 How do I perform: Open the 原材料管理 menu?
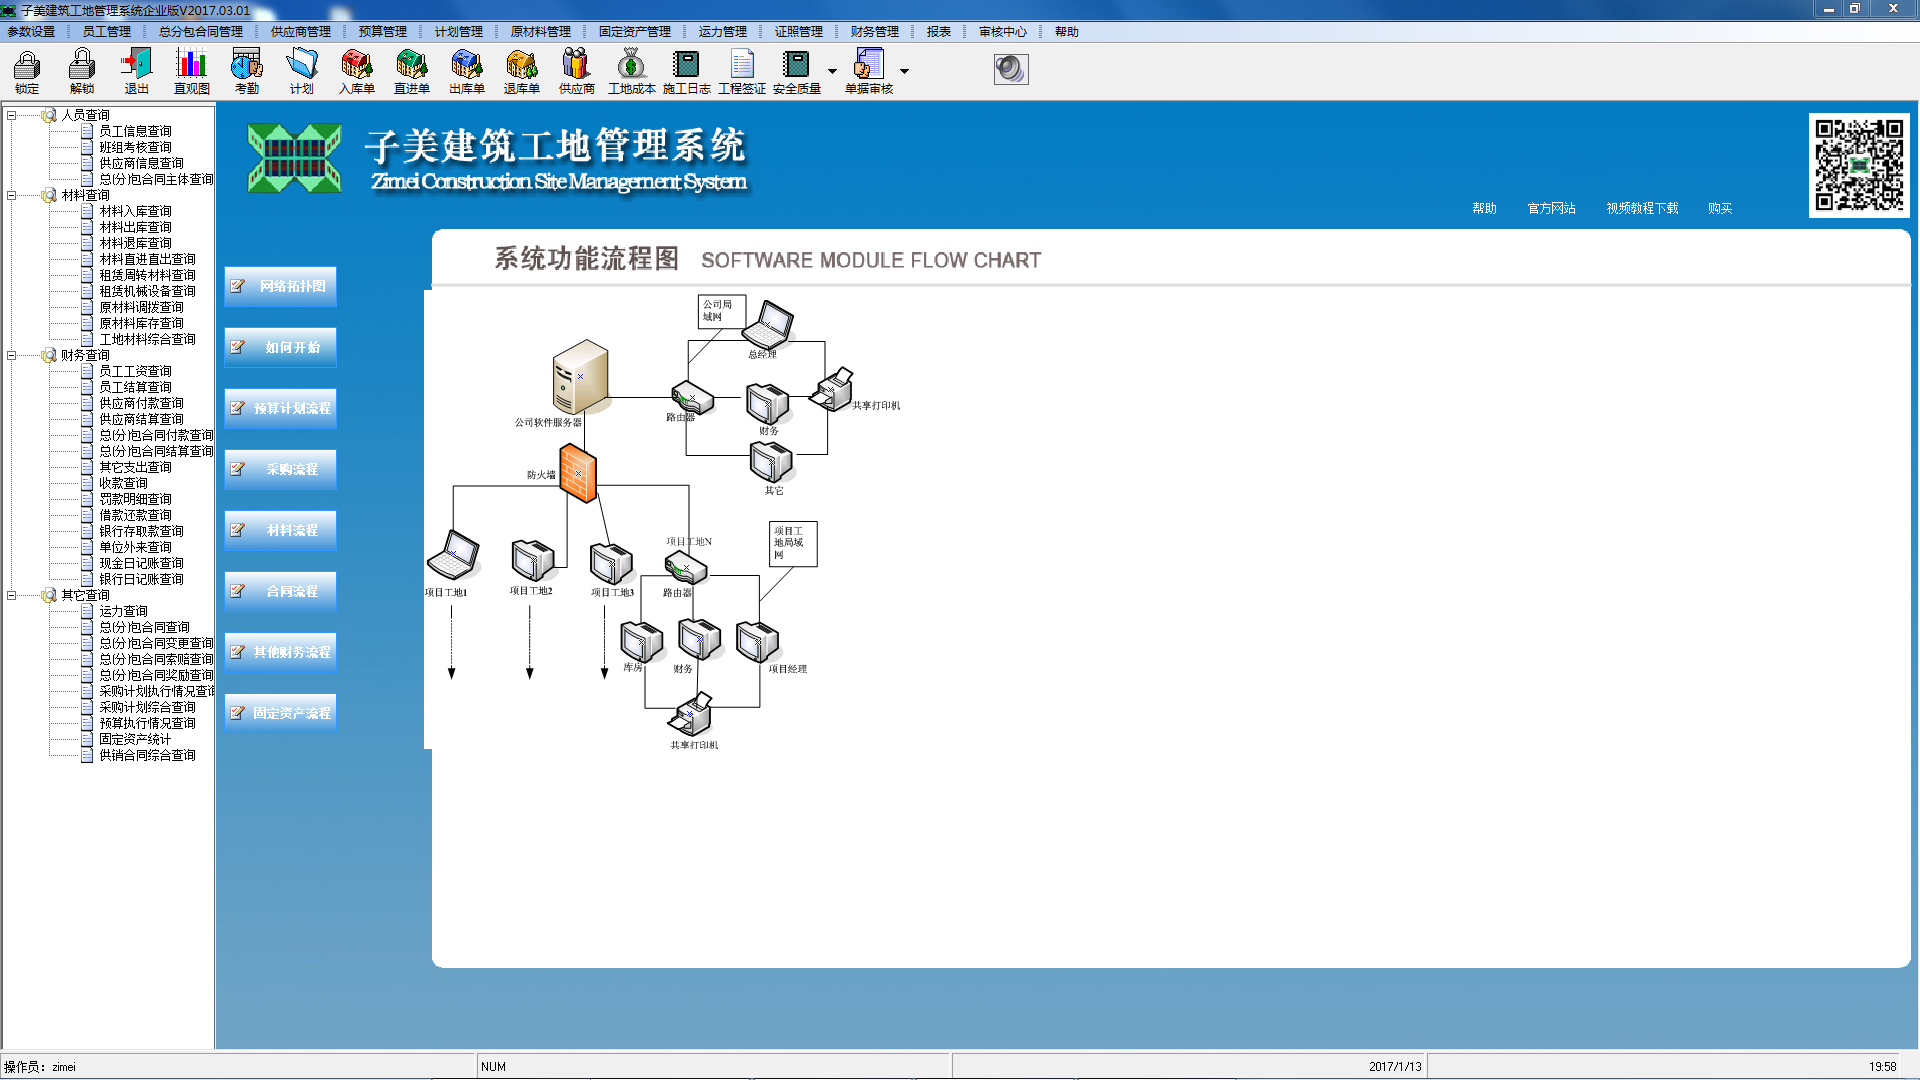click(x=540, y=32)
